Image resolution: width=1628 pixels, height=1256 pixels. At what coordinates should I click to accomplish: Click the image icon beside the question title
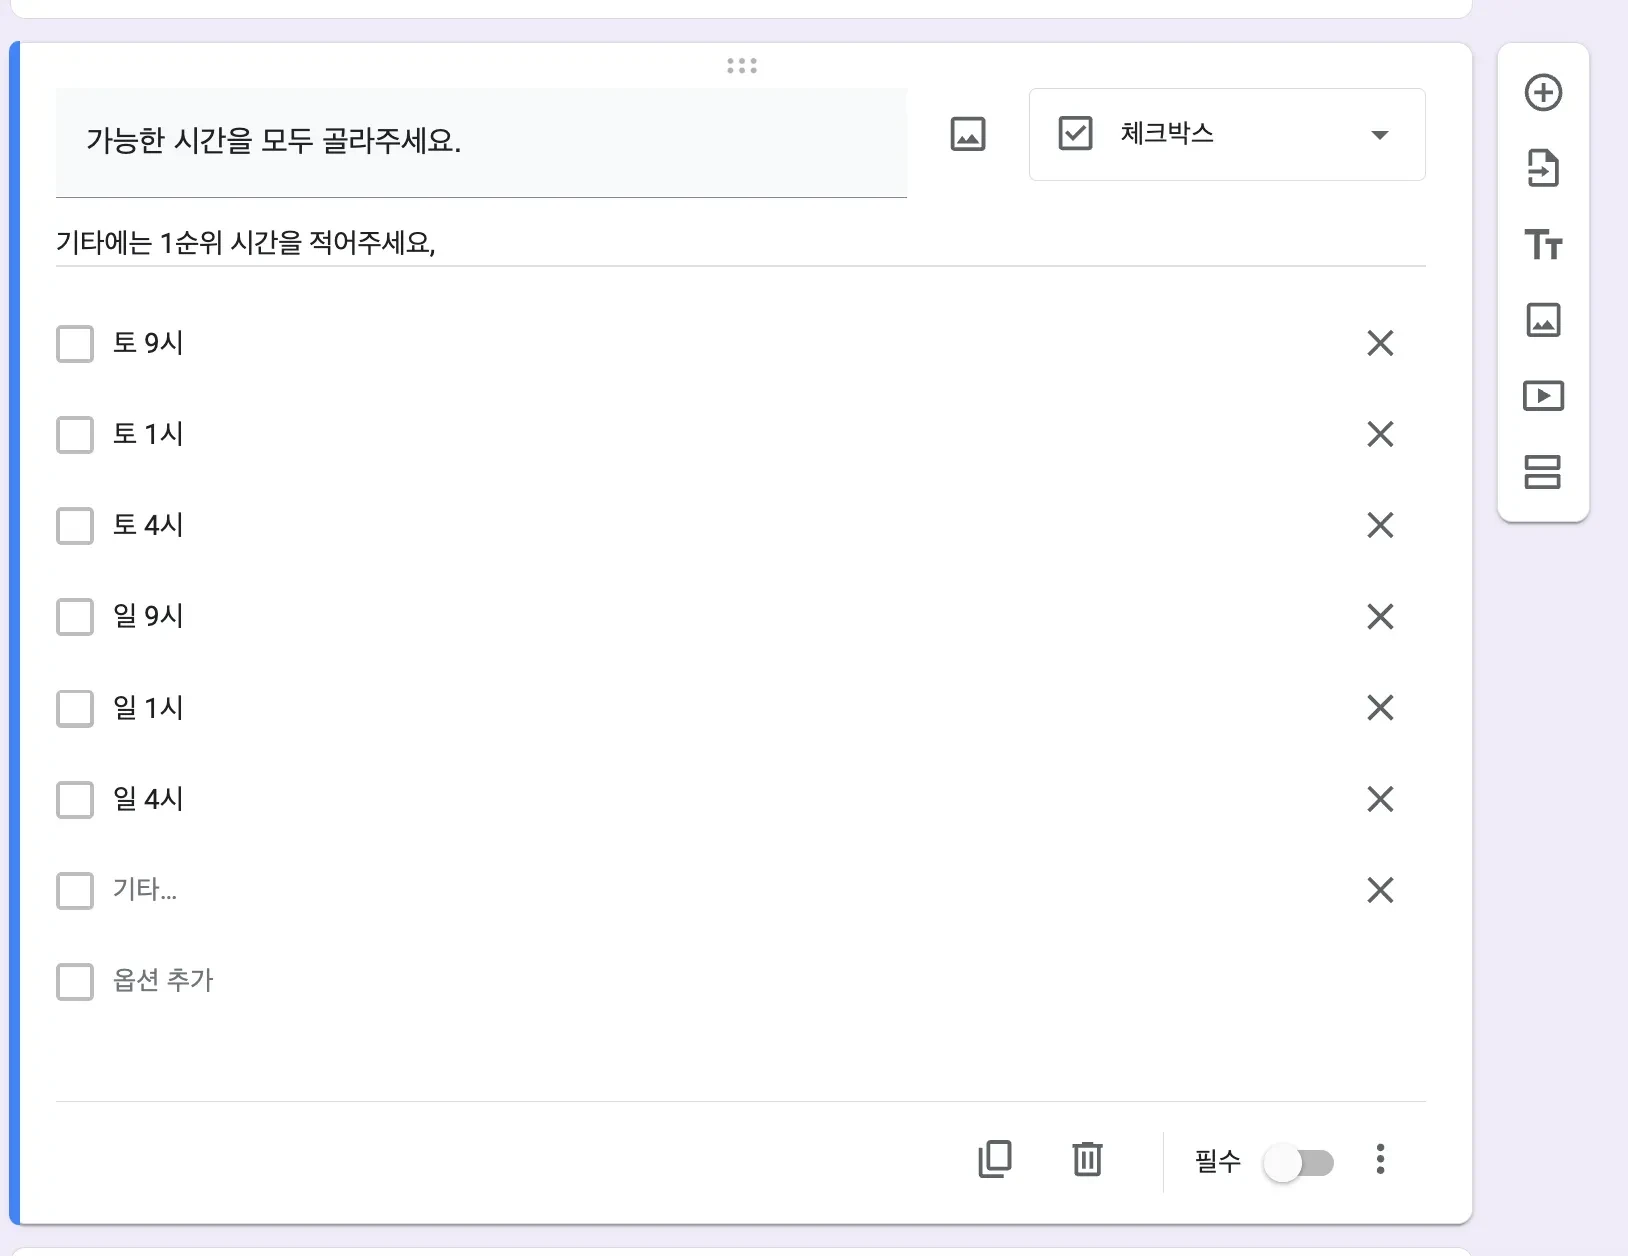click(967, 135)
